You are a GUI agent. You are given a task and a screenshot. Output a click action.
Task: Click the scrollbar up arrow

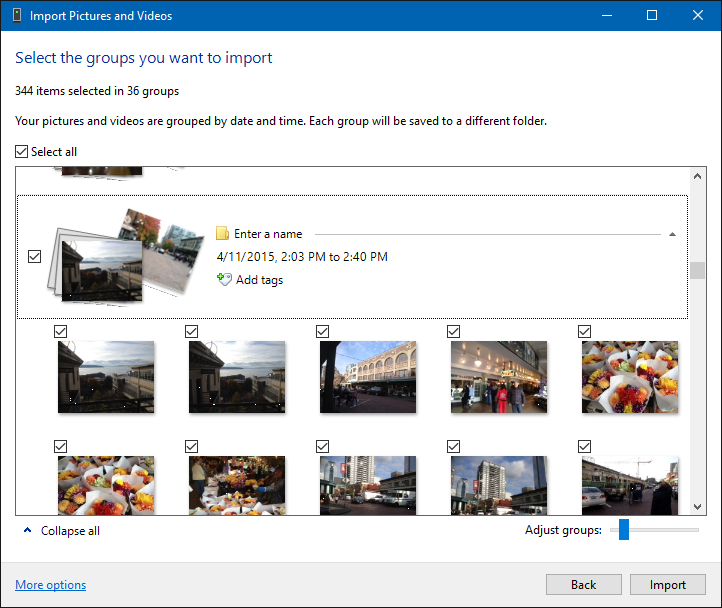(x=697, y=176)
